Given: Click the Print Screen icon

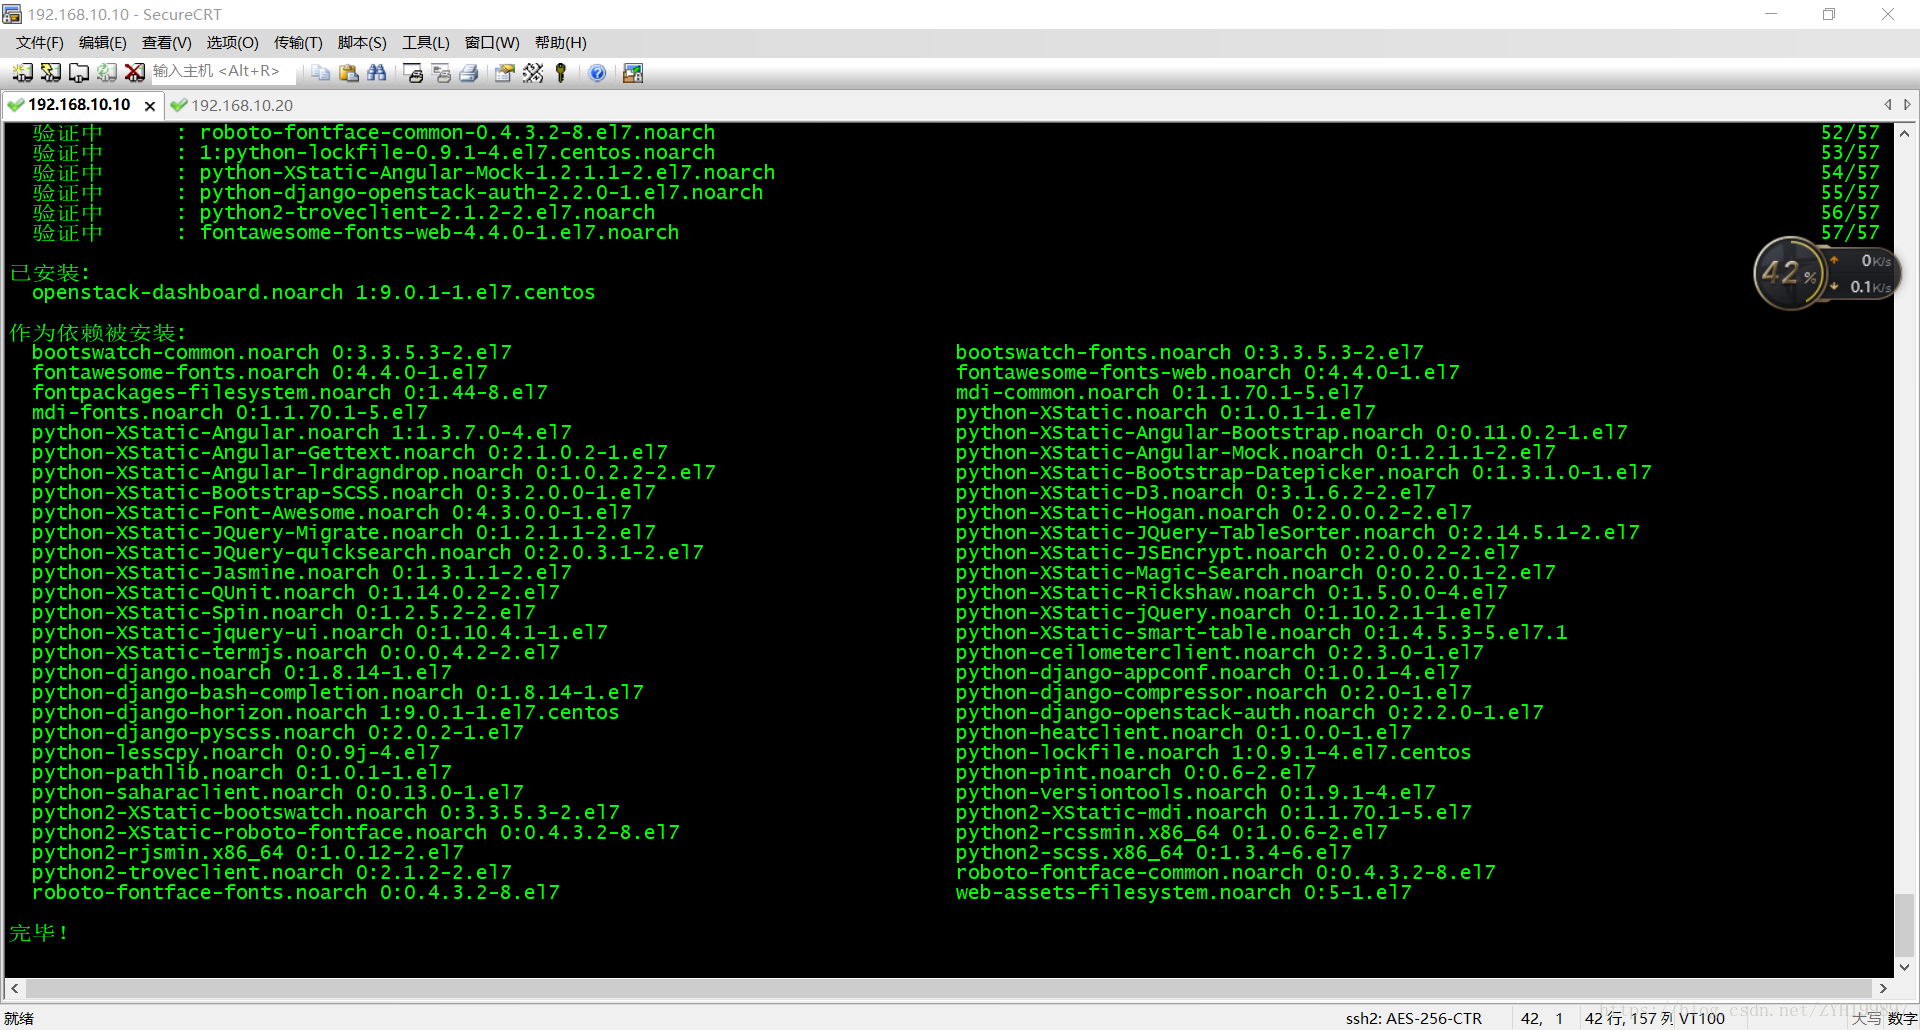Looking at the screenshot, I should tap(413, 72).
